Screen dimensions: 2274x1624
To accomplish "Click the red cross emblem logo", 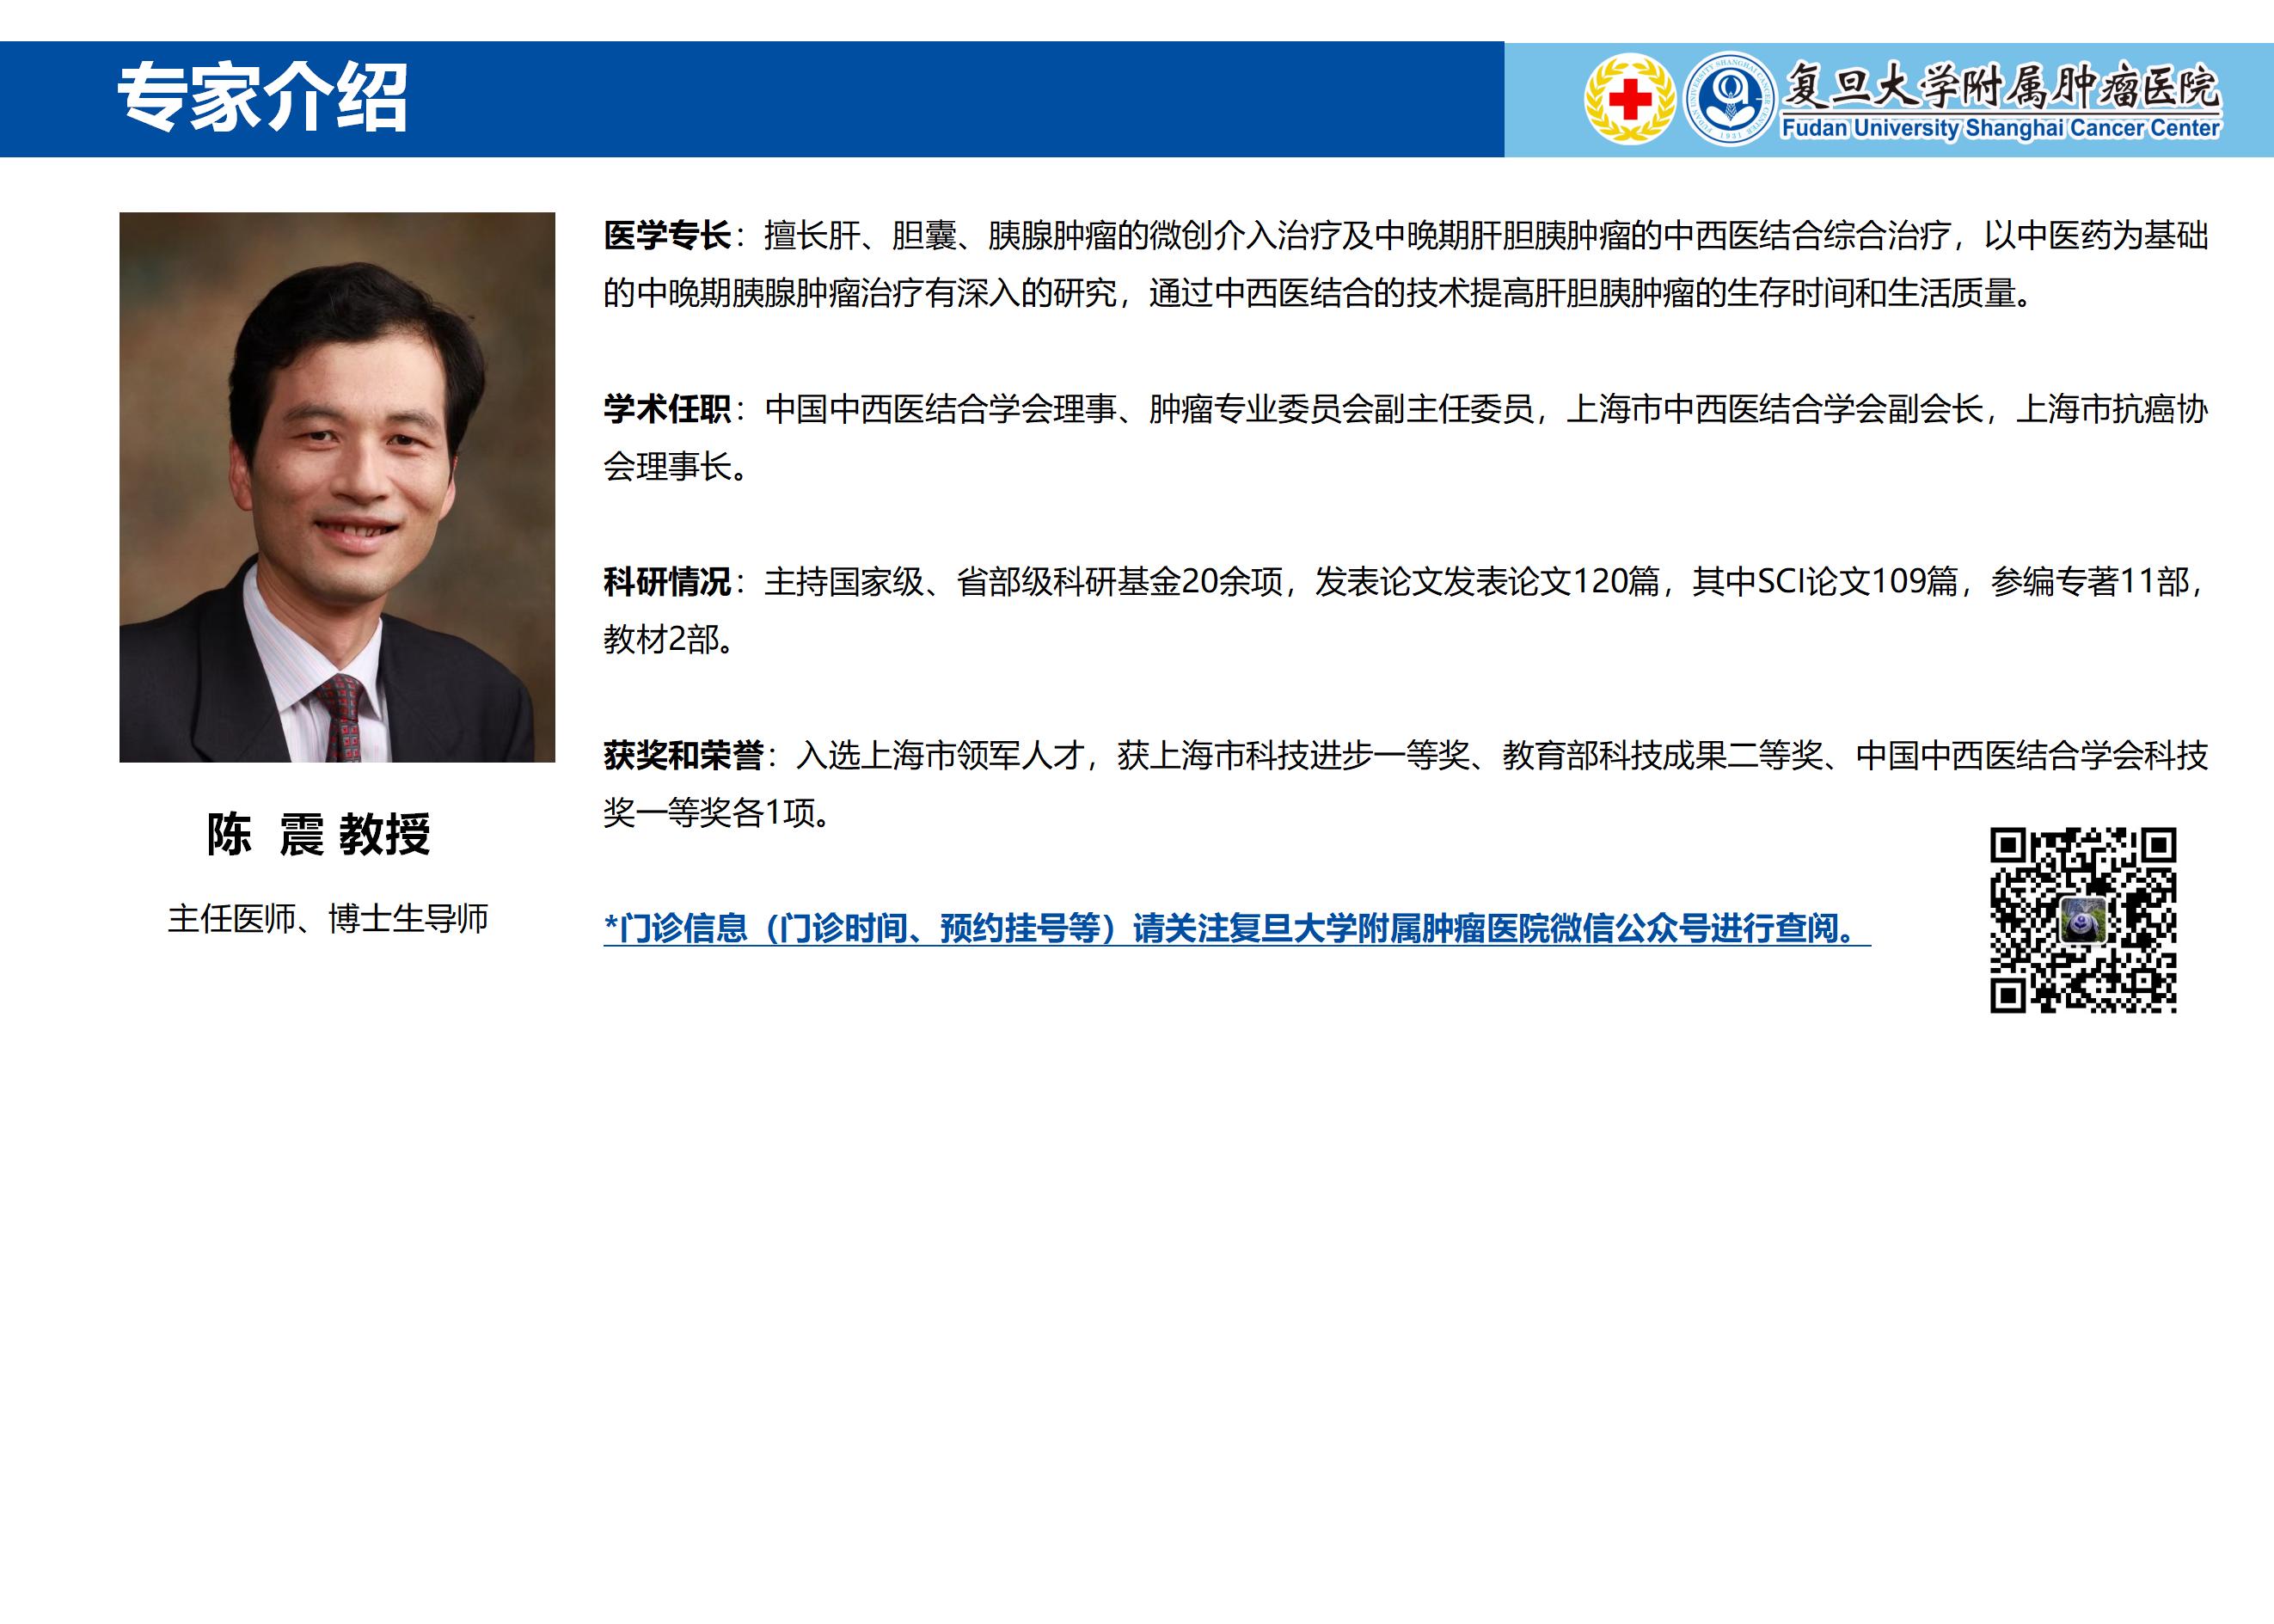I will click(x=1629, y=99).
